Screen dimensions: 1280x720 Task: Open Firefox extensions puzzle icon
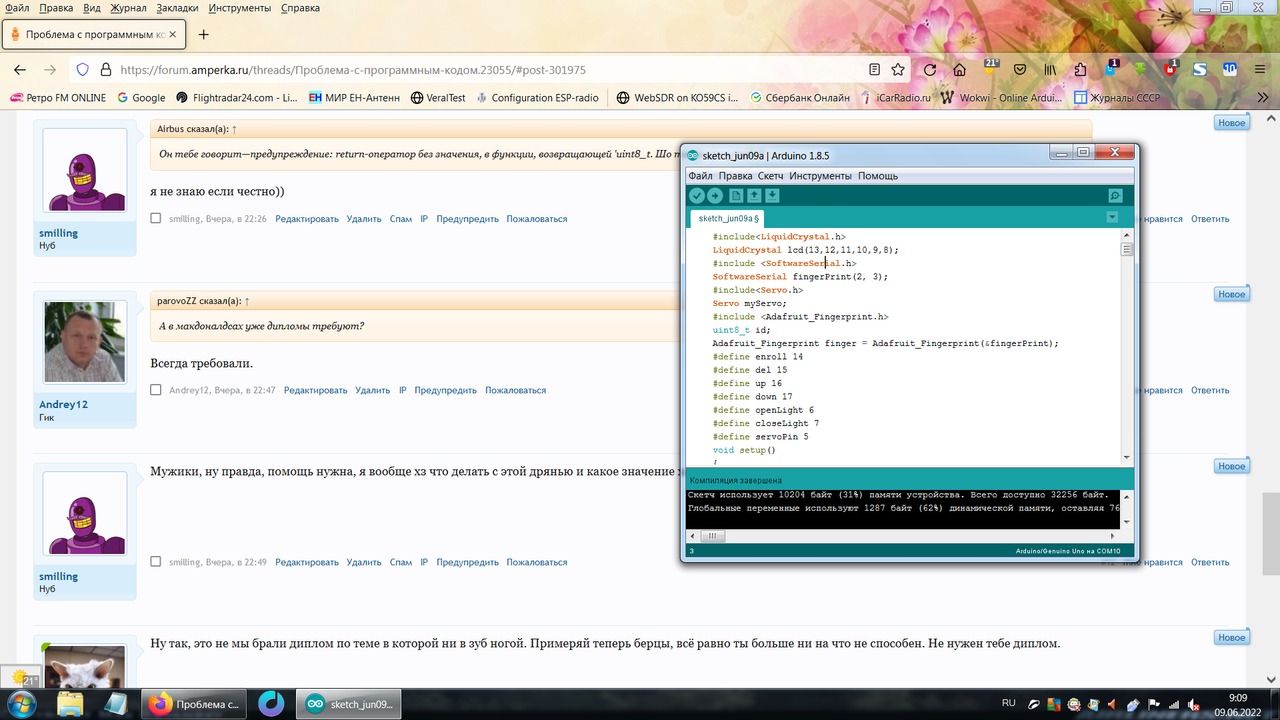point(1081,70)
